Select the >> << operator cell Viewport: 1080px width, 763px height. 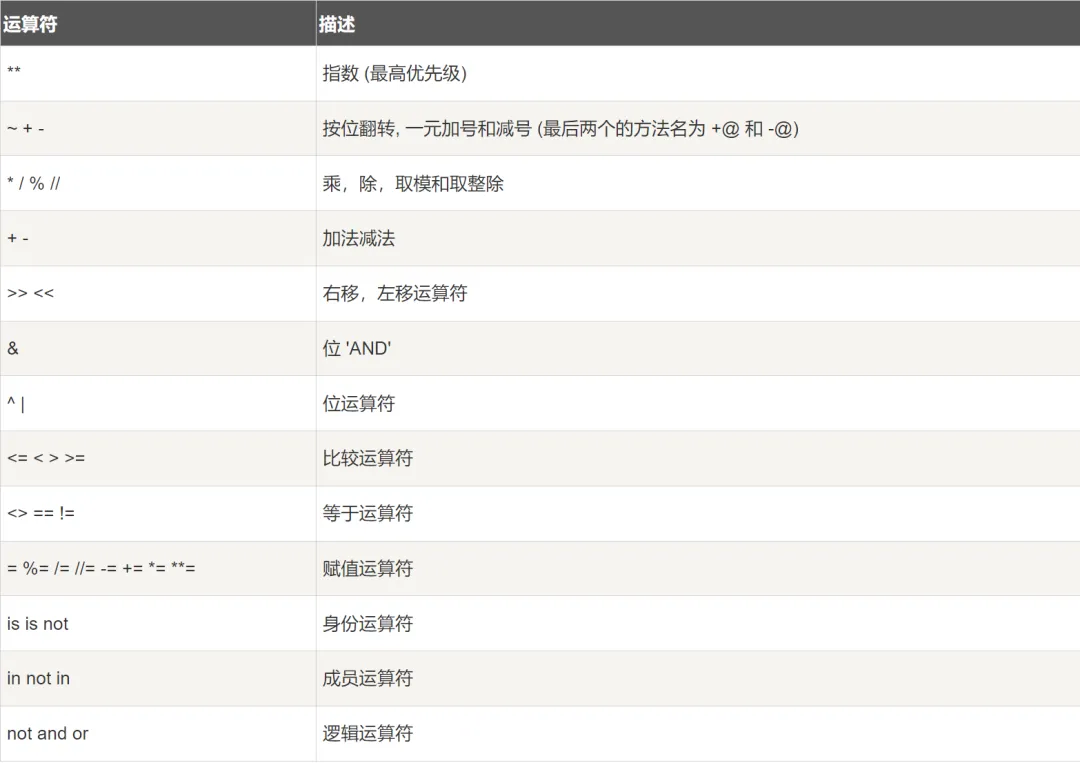pos(158,293)
